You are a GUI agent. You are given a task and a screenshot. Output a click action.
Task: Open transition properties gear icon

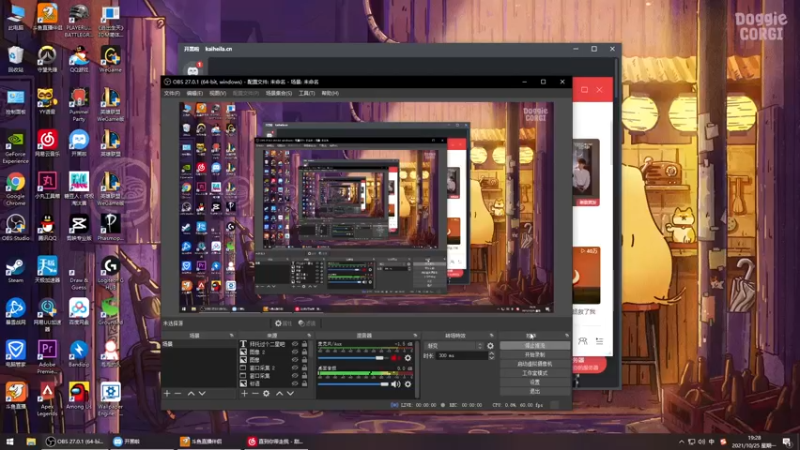(x=490, y=345)
